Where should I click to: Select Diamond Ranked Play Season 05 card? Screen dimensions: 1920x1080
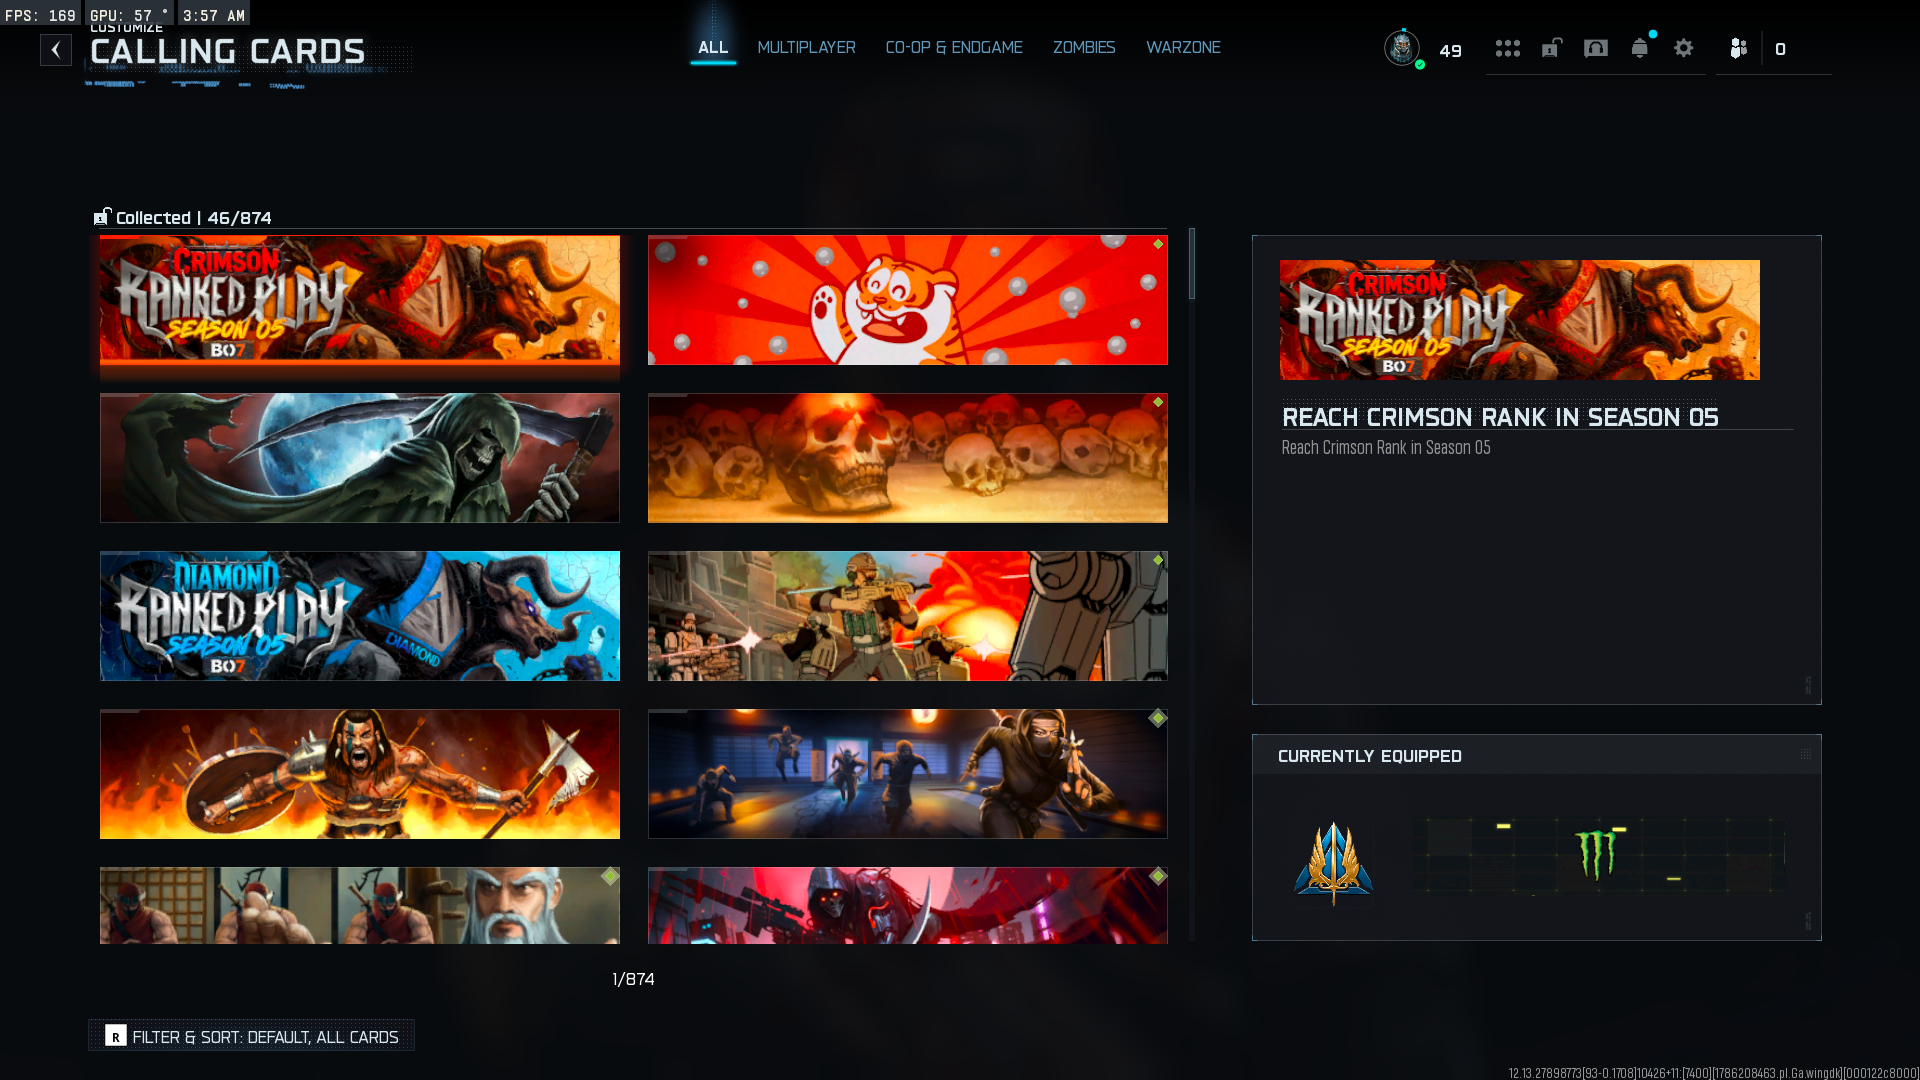360,616
